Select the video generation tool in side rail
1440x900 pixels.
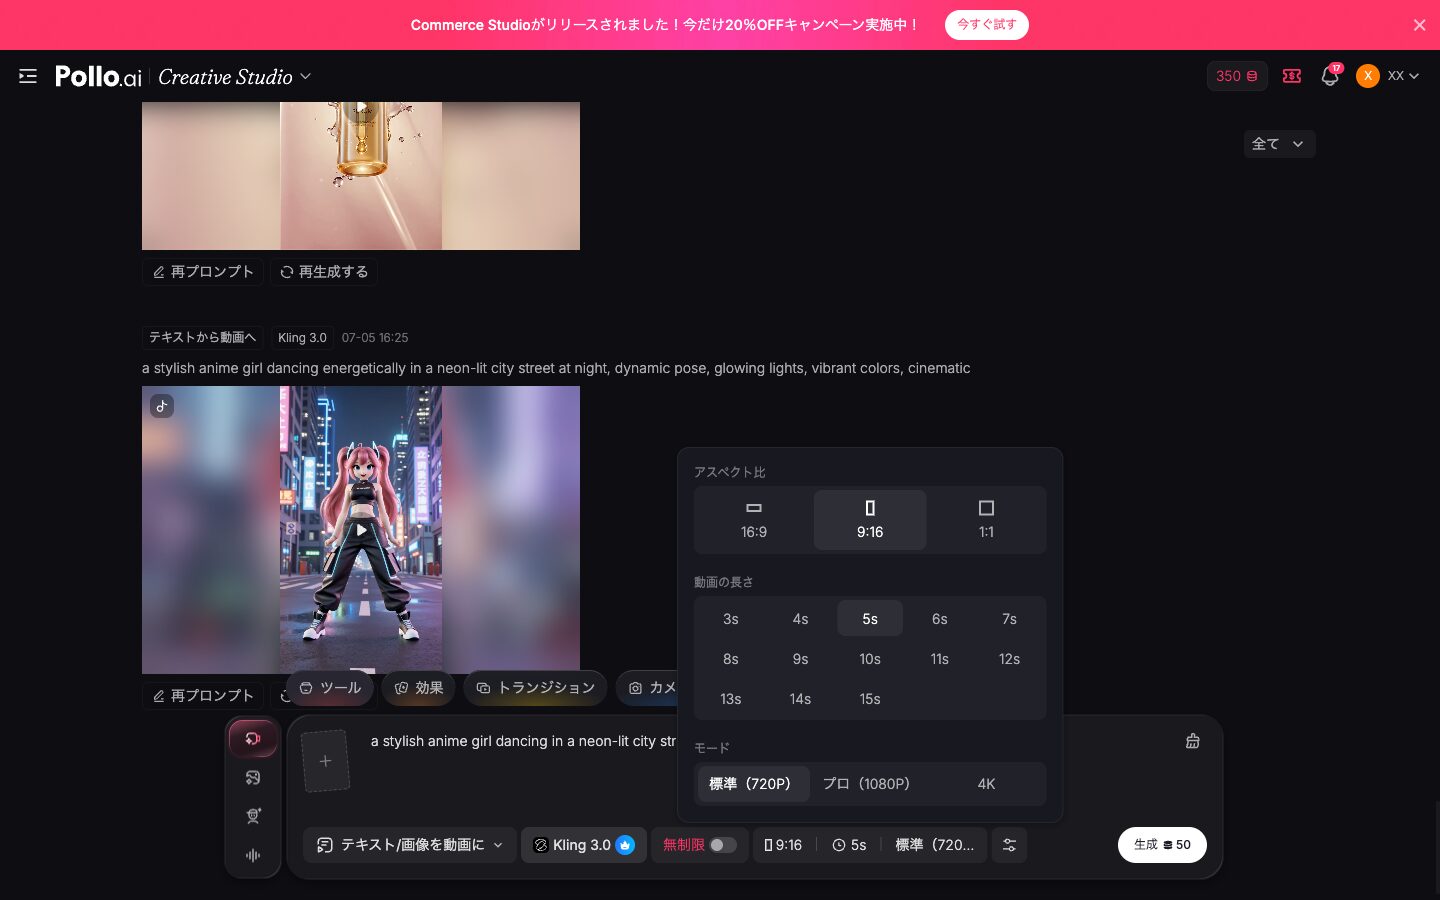(x=253, y=738)
